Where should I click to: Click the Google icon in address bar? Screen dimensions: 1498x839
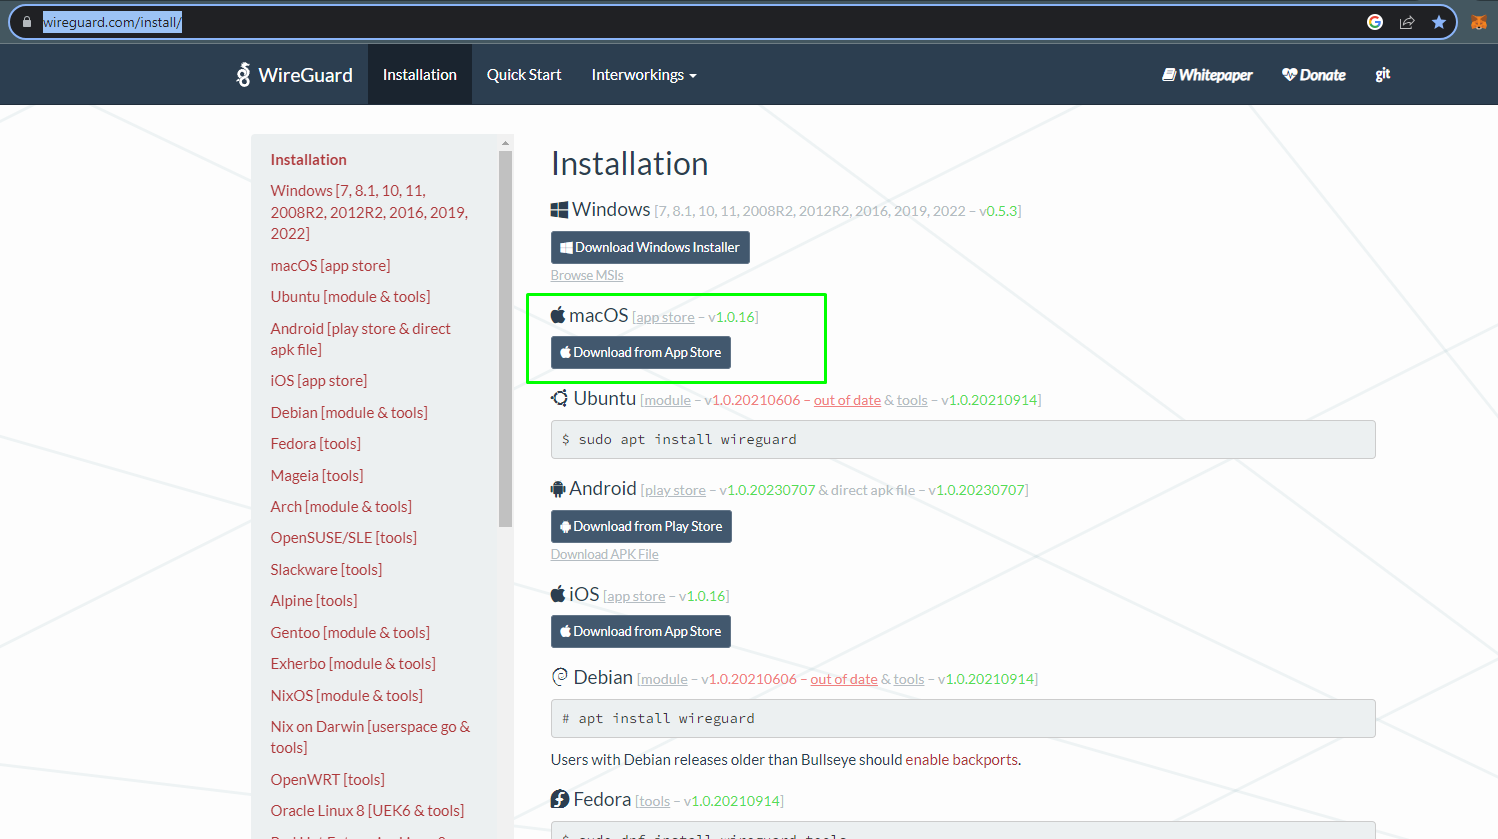coord(1375,22)
